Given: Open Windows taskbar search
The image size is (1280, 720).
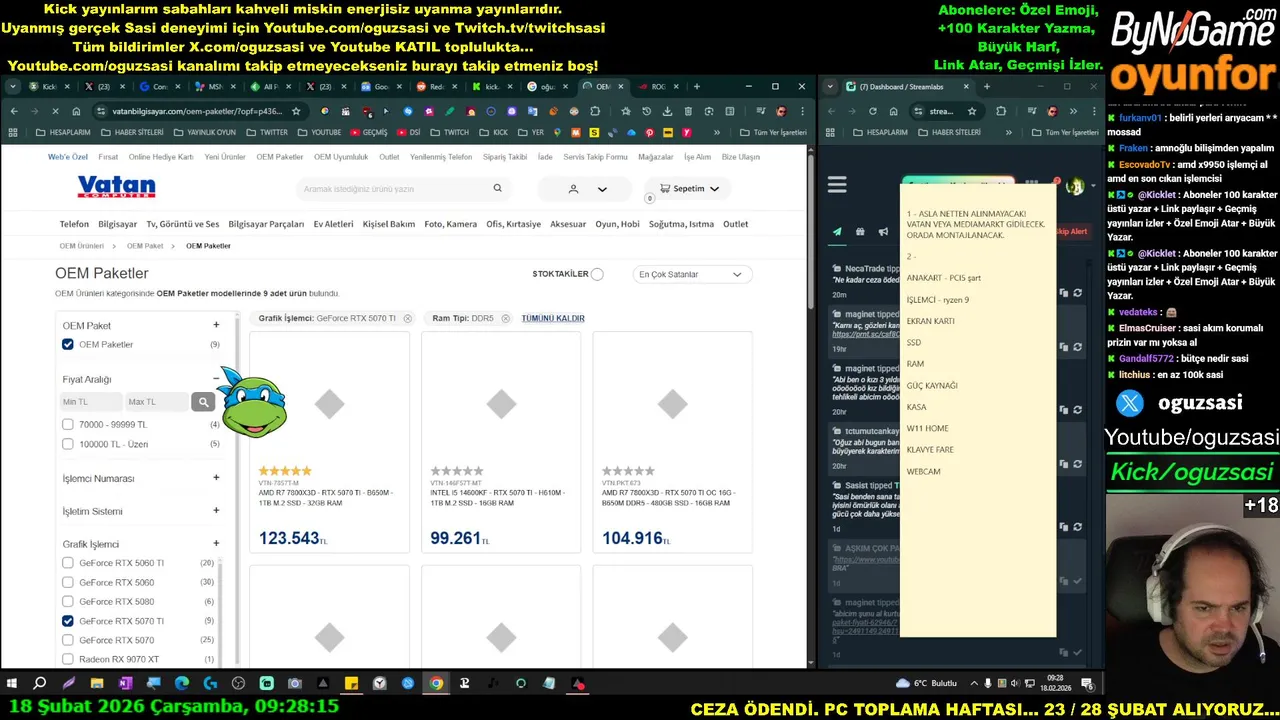Looking at the screenshot, I should 40,684.
